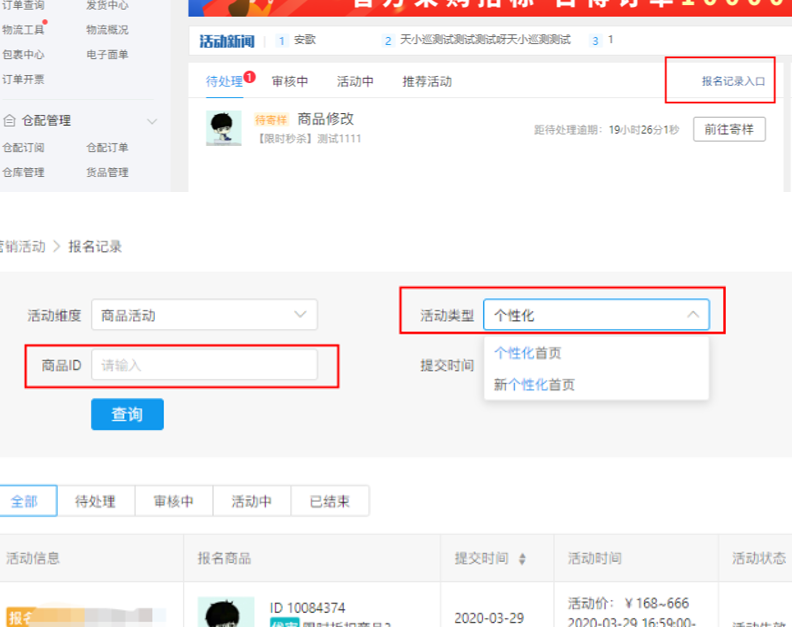
Task: Click the 仓配管理 warehouse icon
Action: [x=9, y=121]
